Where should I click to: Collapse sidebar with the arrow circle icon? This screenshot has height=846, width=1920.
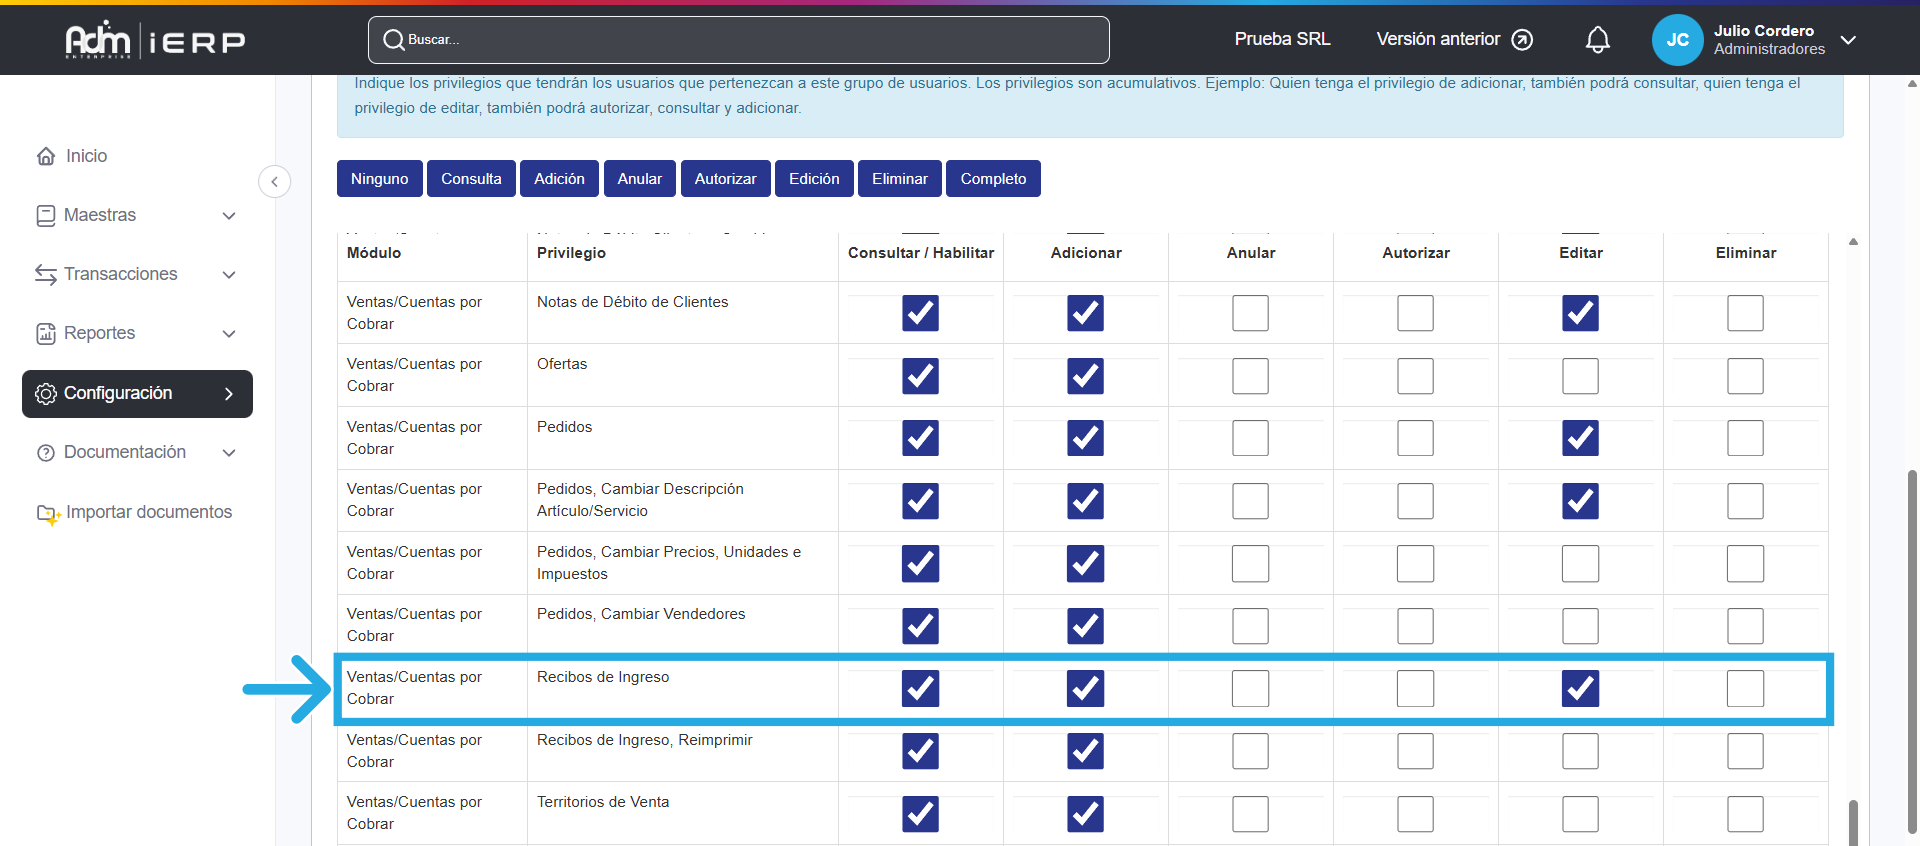274,182
